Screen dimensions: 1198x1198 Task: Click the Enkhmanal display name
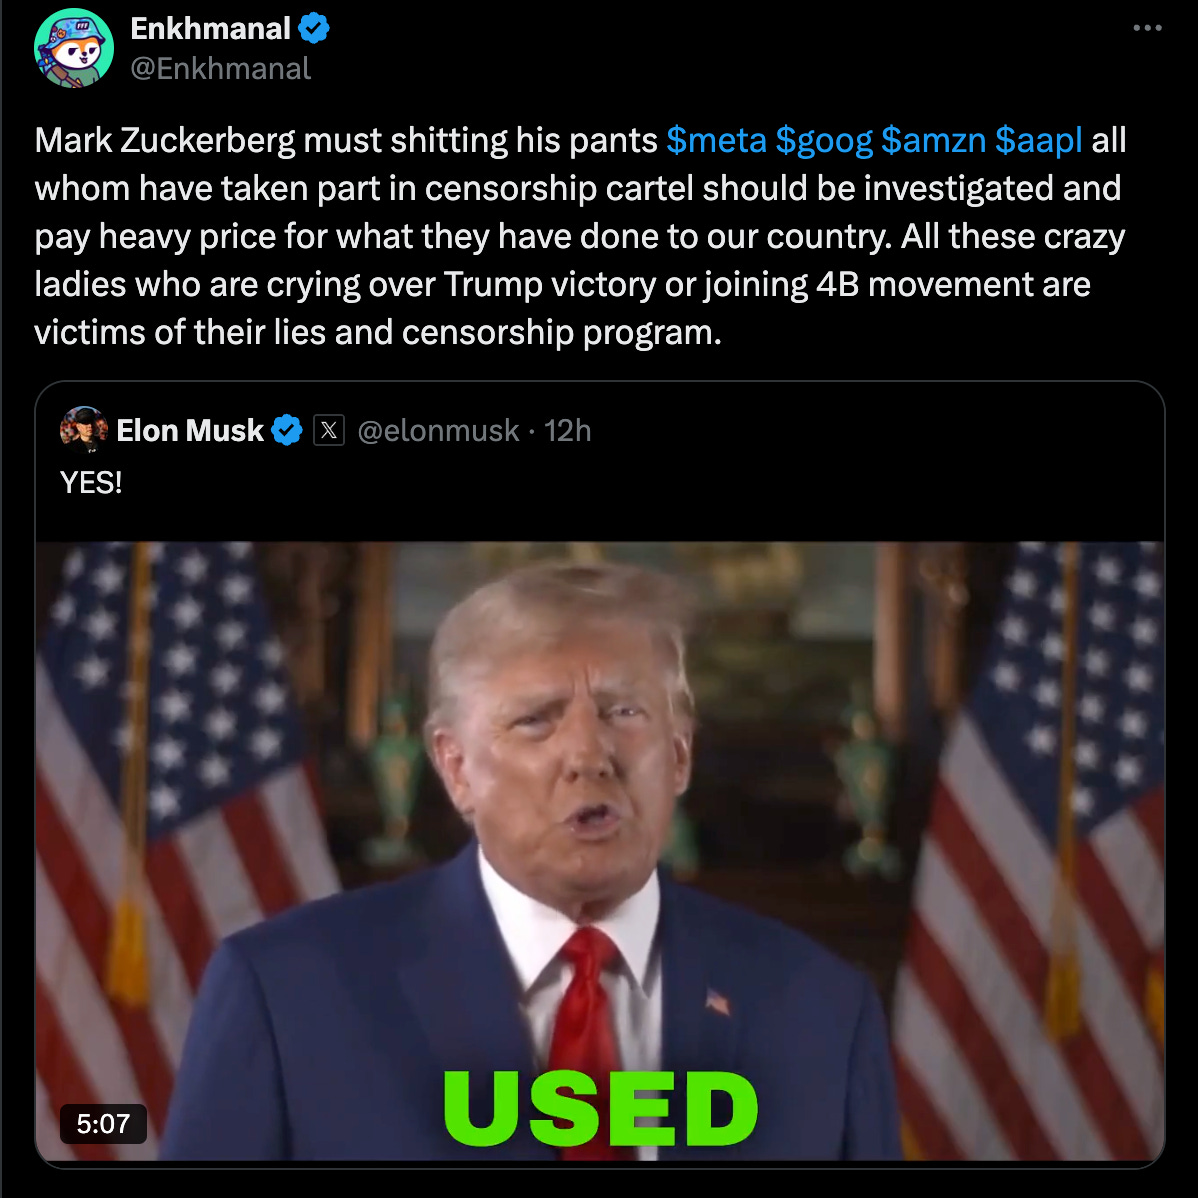[x=210, y=29]
